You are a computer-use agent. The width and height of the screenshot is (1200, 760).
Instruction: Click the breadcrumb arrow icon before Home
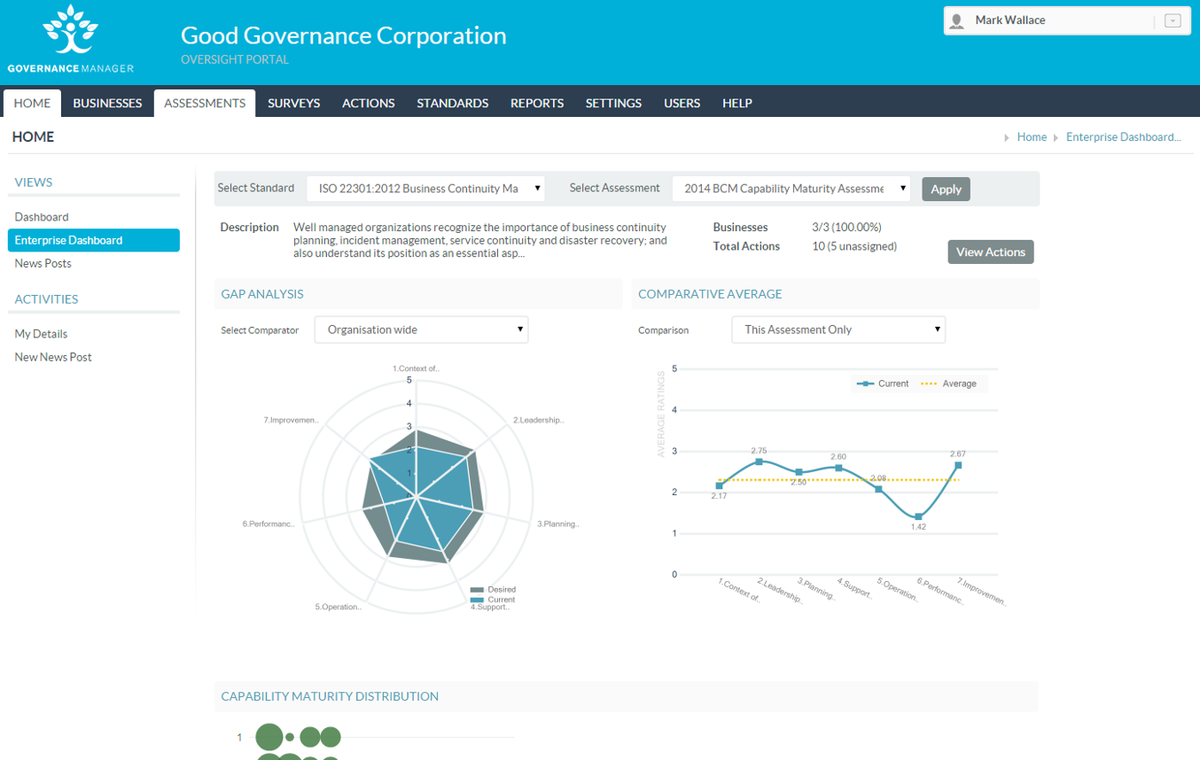[1006, 137]
